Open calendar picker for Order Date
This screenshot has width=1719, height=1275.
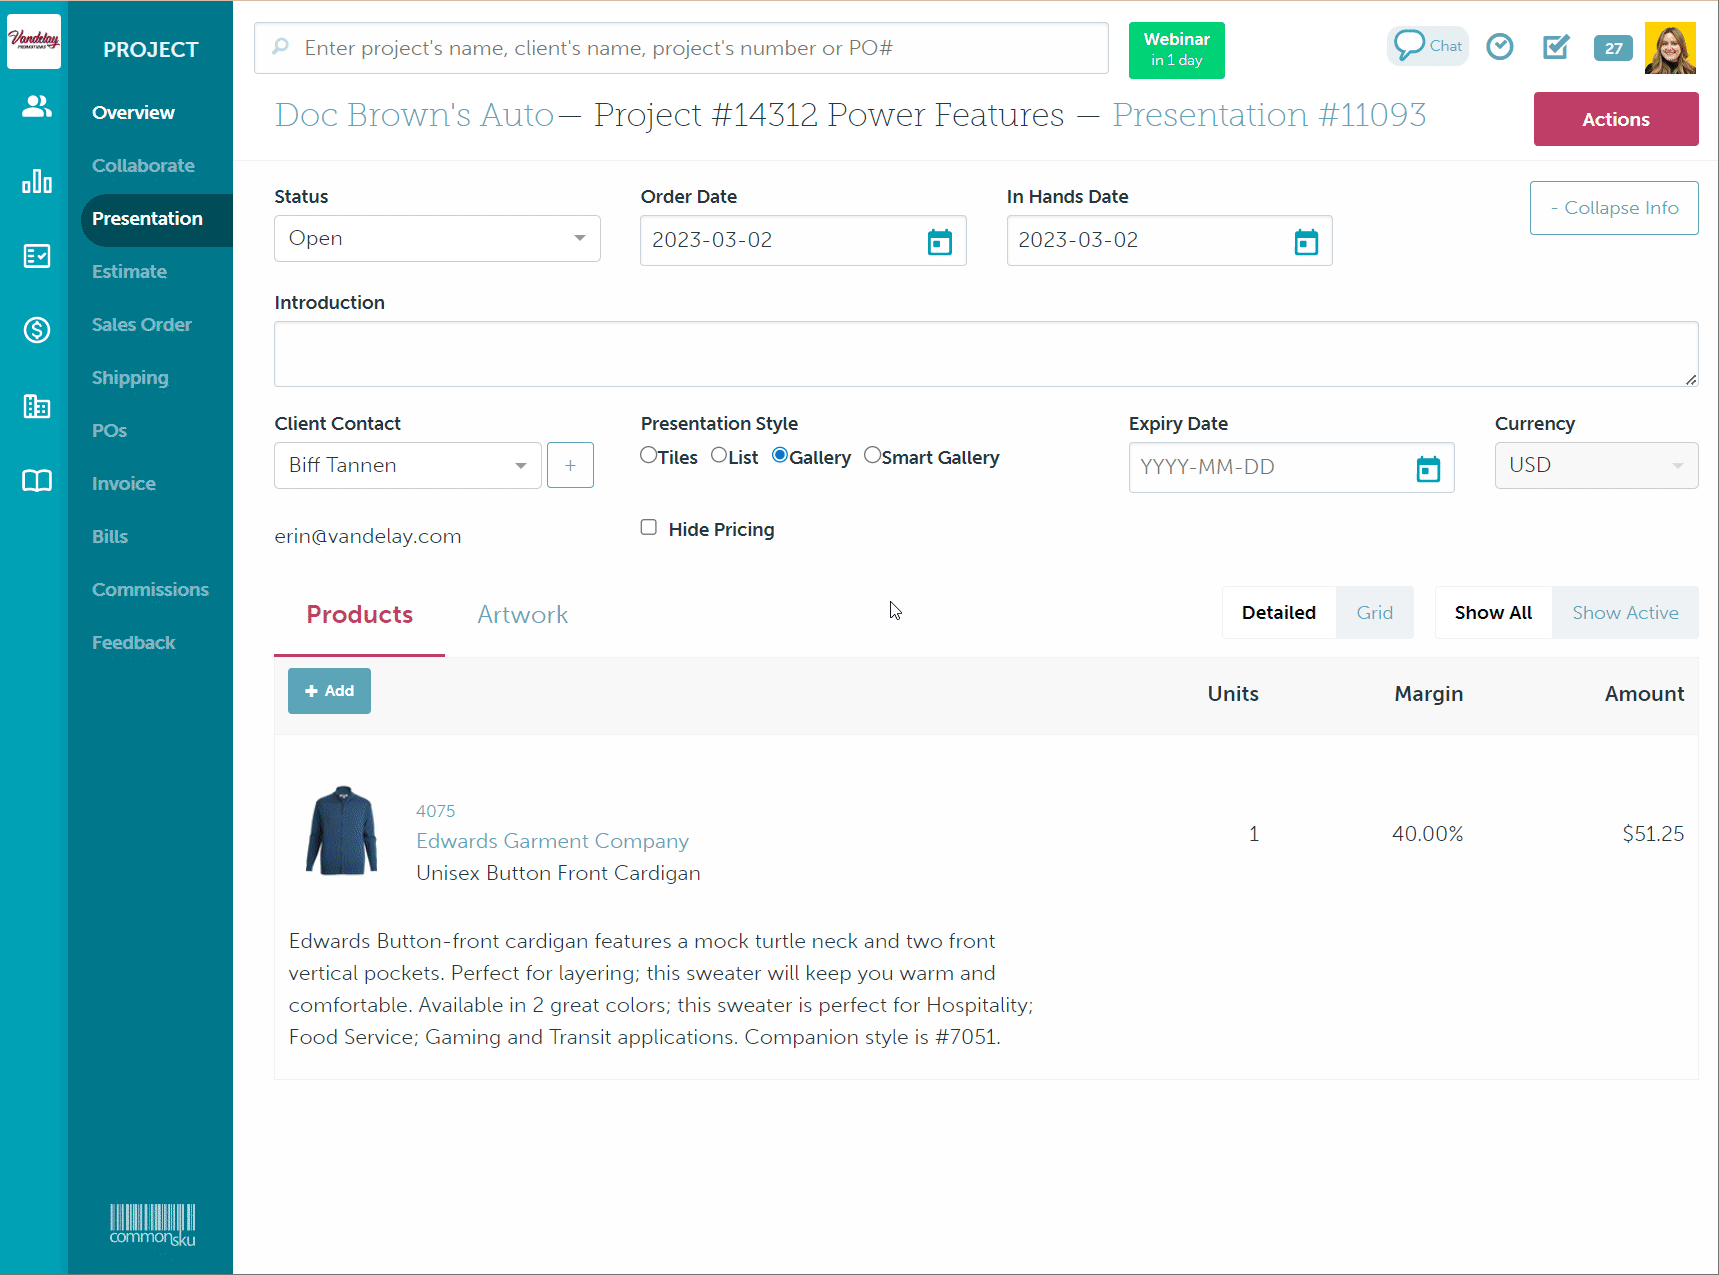click(x=939, y=242)
